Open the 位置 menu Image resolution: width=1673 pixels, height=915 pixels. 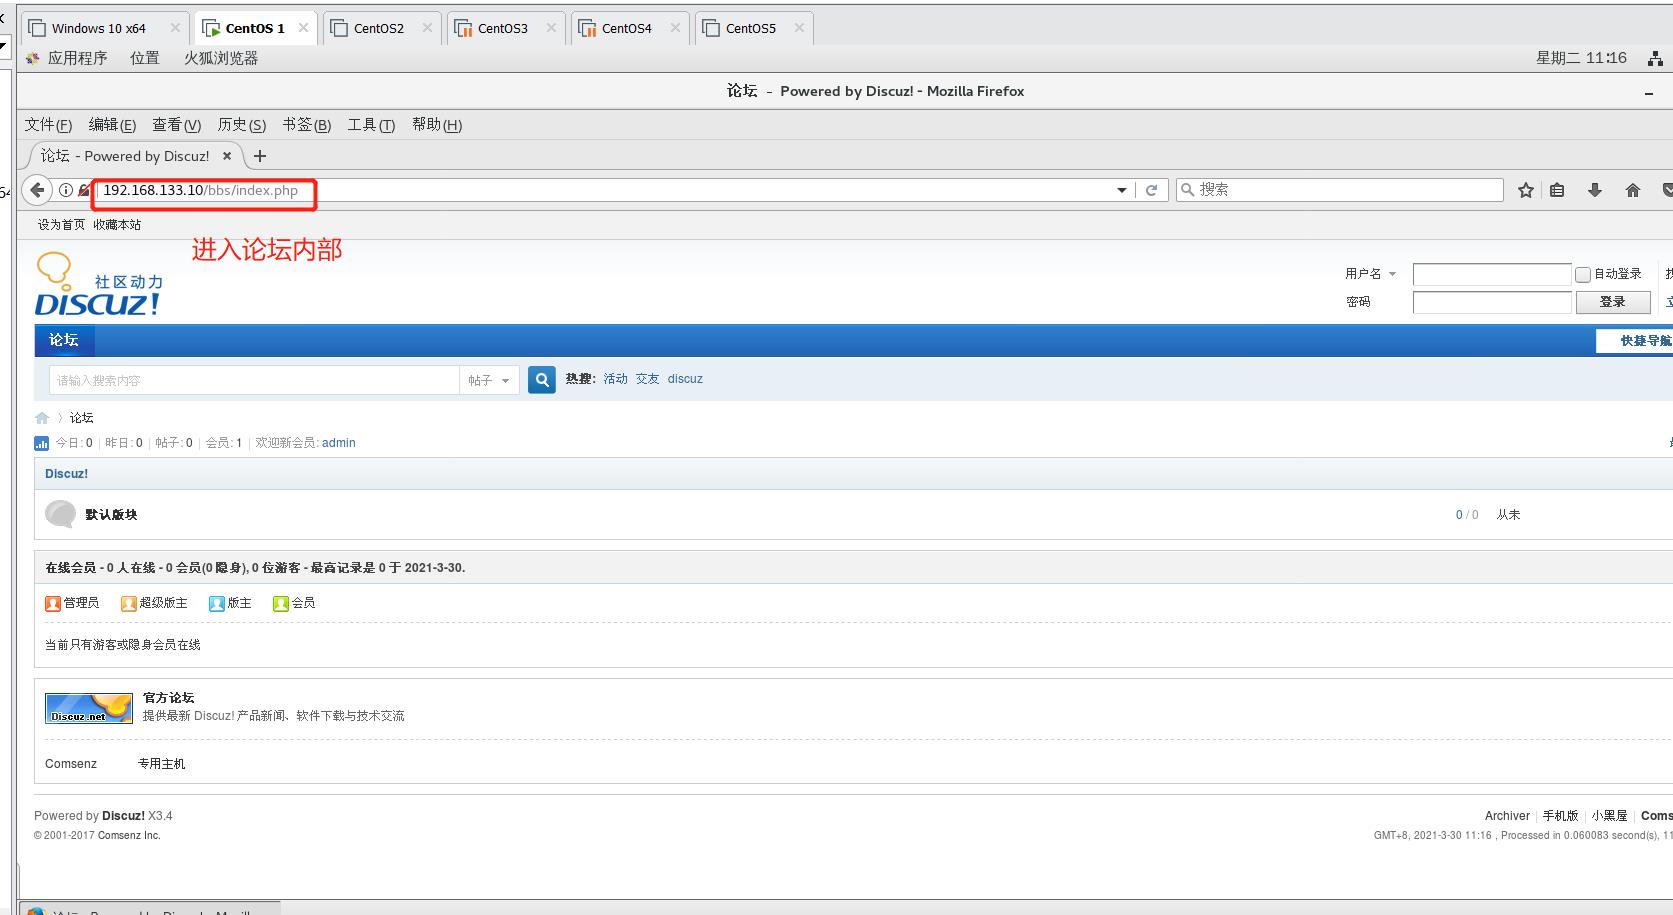145,58
